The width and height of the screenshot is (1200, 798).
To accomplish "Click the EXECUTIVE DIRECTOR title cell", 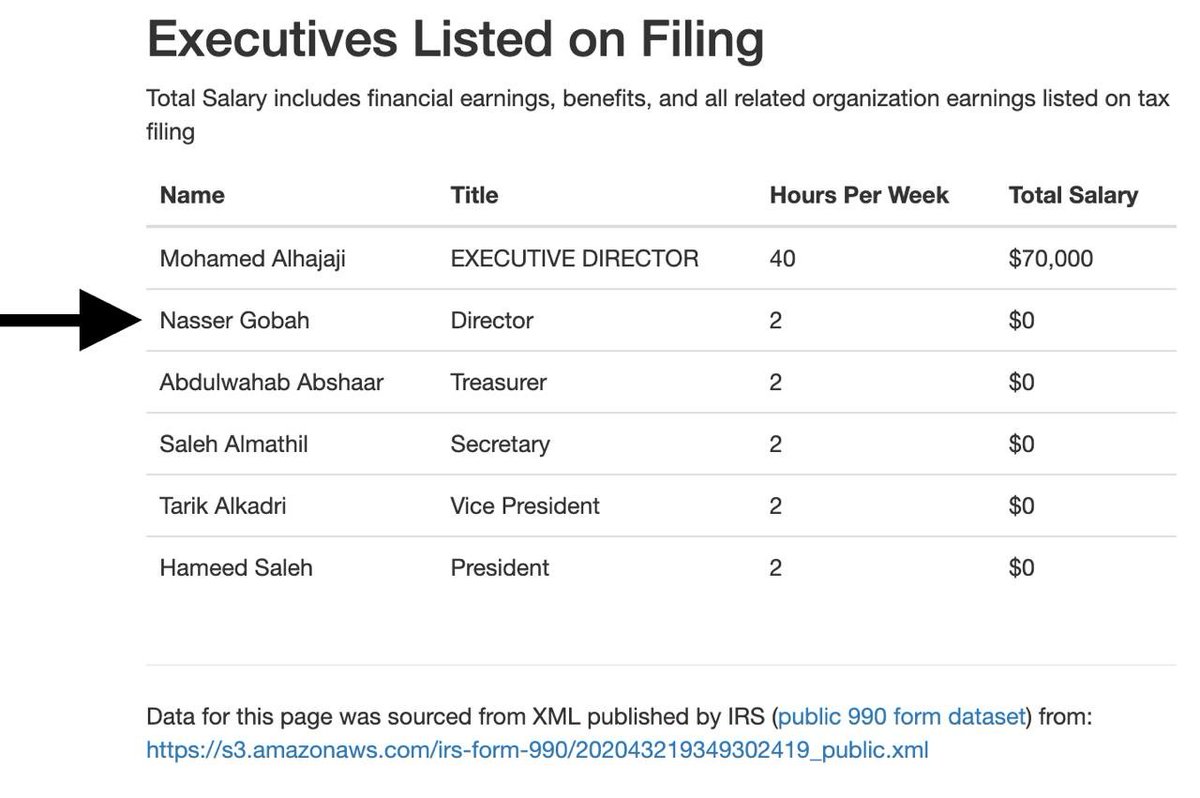I will 575,259.
